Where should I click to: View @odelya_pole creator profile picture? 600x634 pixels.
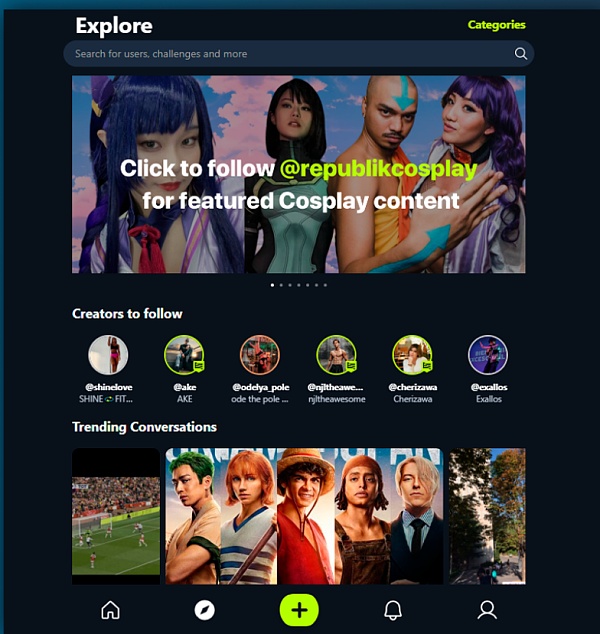click(x=260, y=355)
